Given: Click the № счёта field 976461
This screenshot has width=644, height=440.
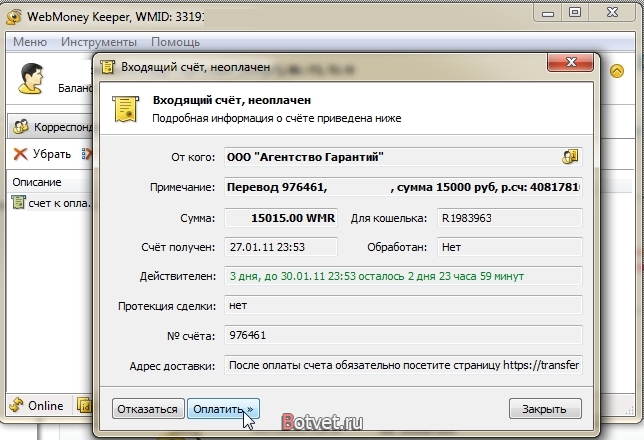Looking at the screenshot, I should [403, 335].
